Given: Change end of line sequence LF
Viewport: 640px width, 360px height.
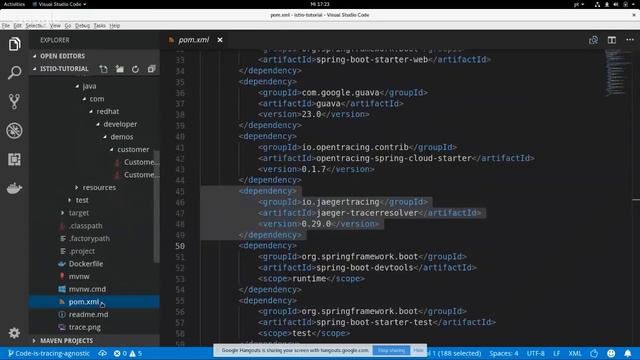Looking at the screenshot, I should pos(556,353).
